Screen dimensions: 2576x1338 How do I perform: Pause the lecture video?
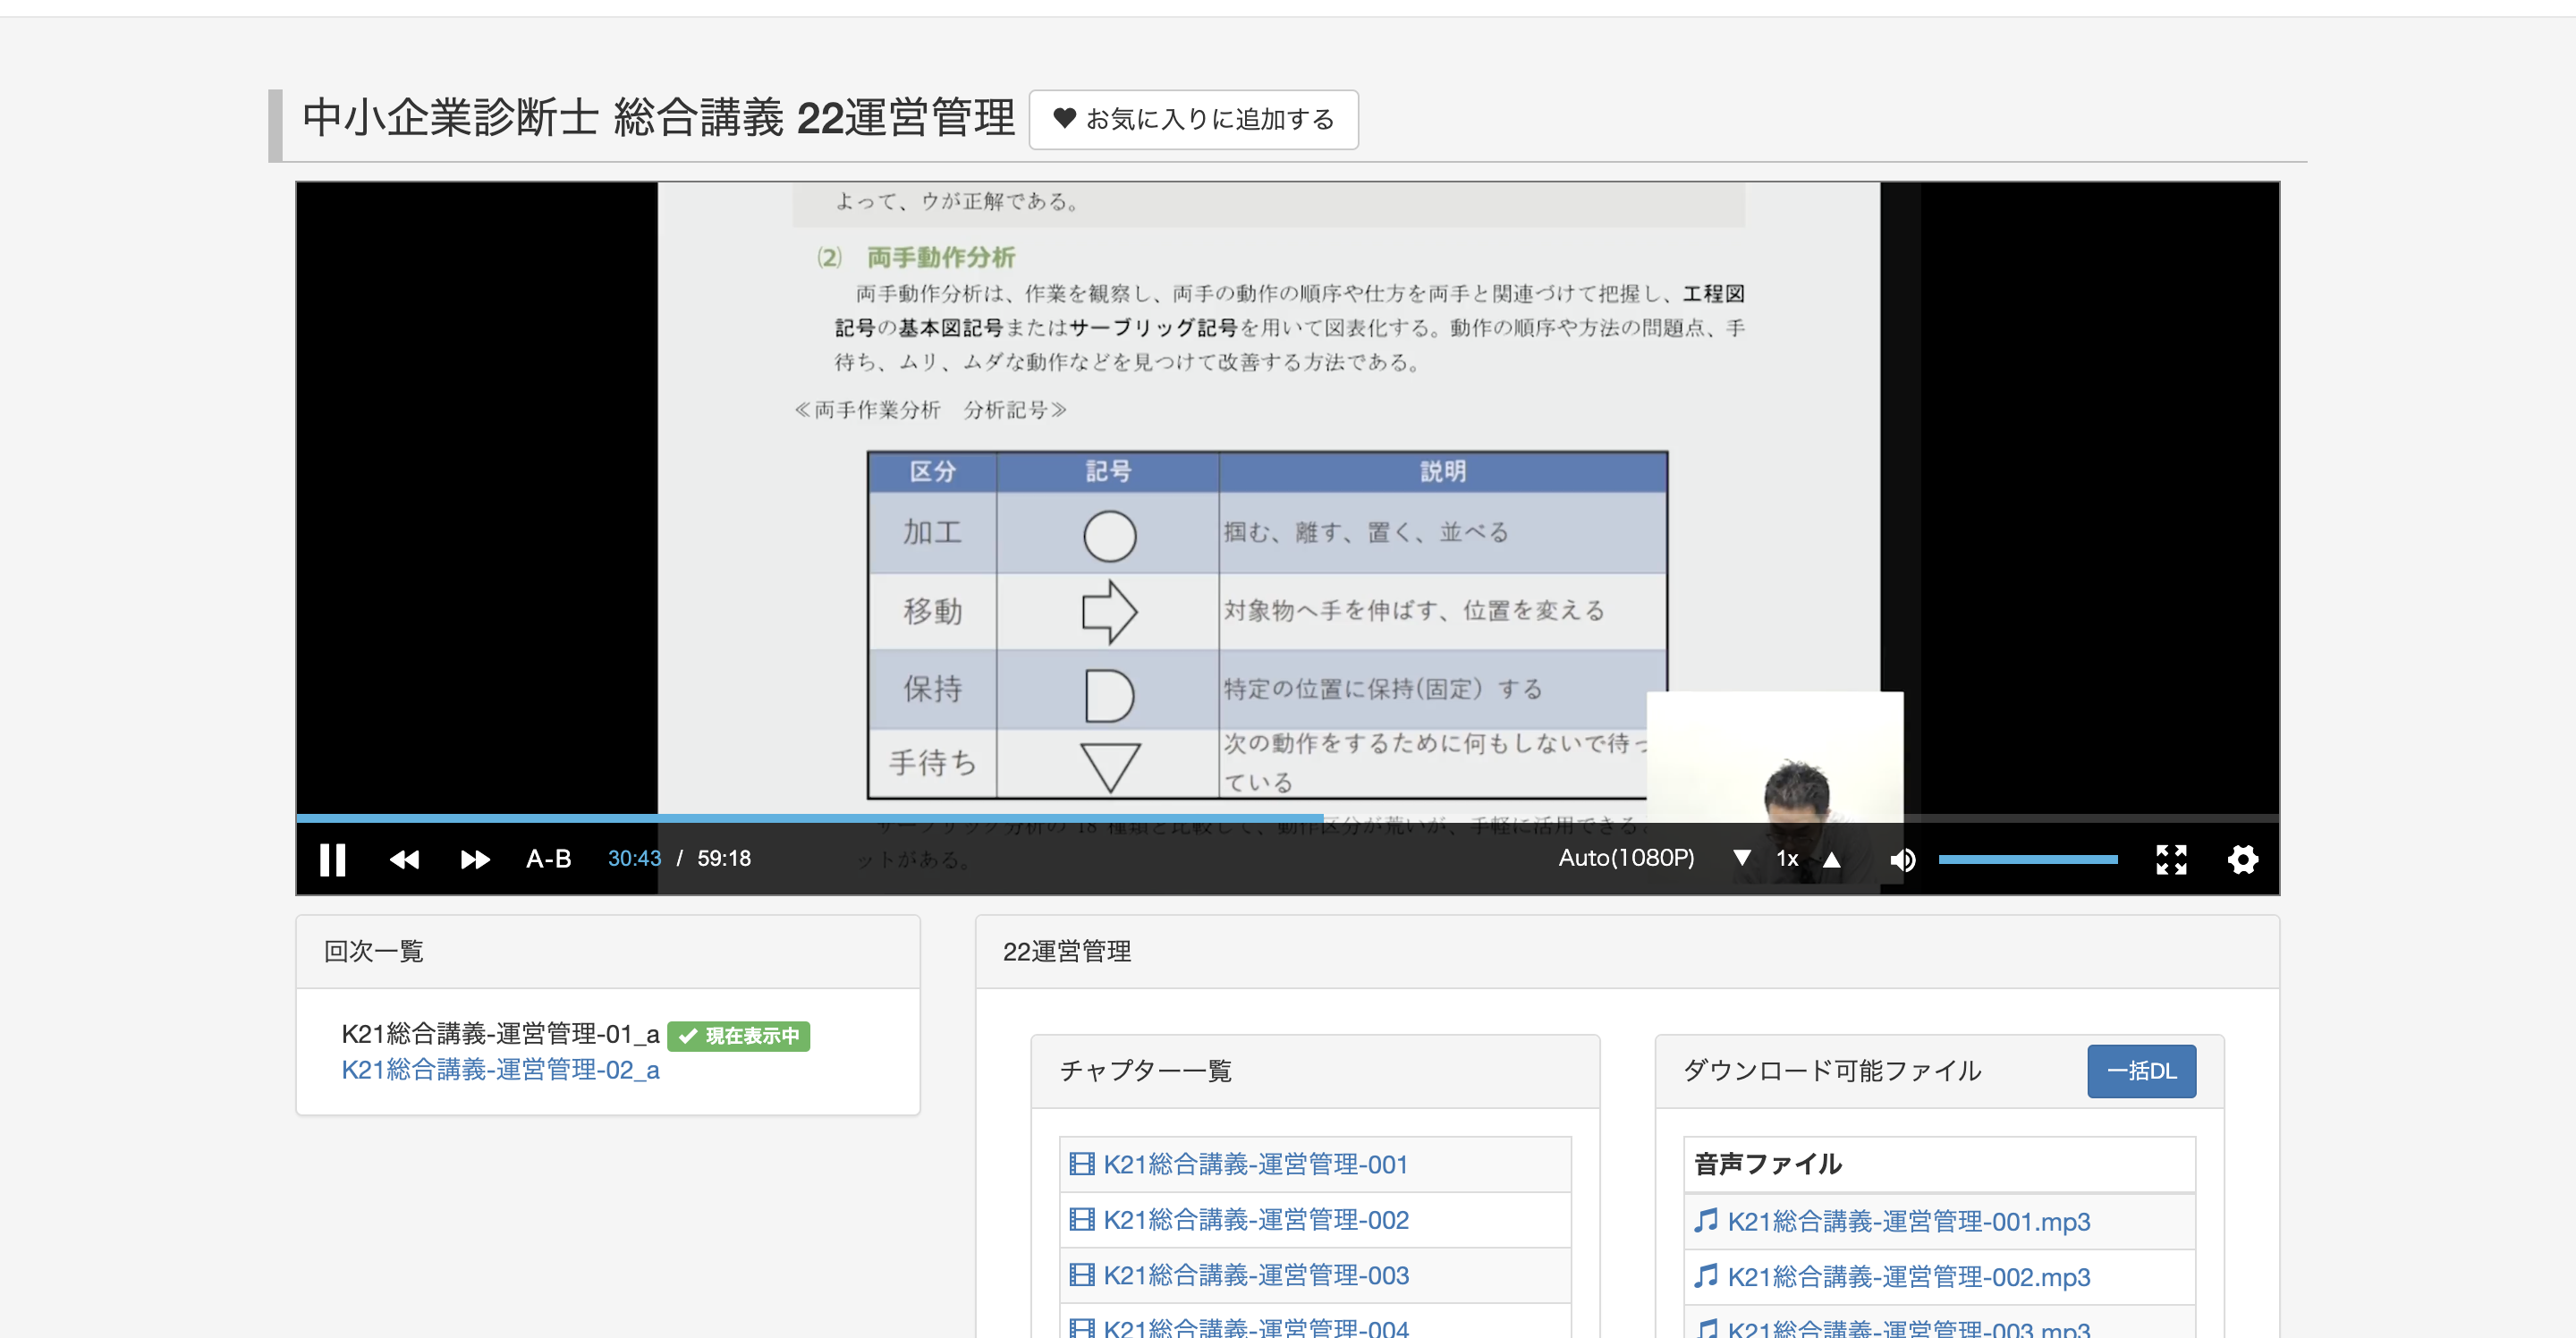(x=332, y=859)
